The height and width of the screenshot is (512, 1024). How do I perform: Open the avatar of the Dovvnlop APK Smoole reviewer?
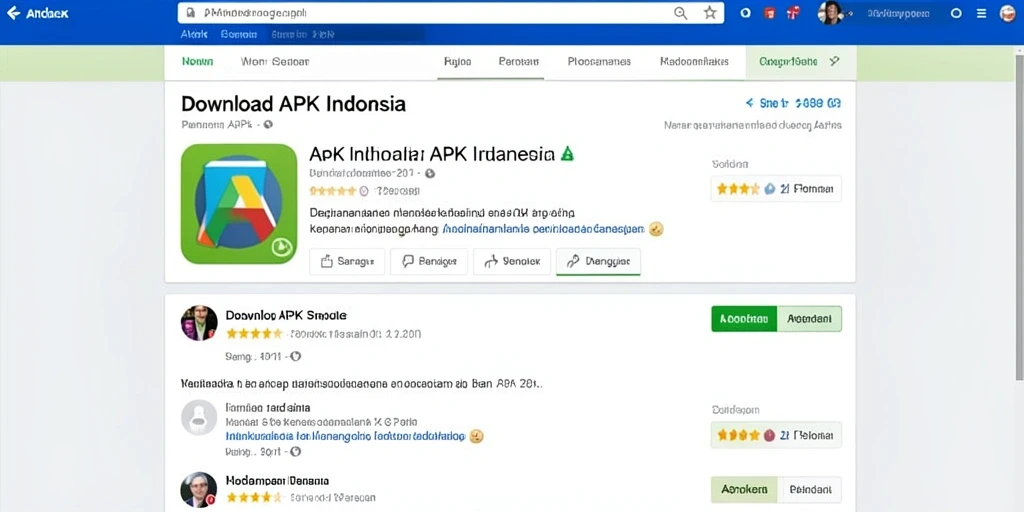click(x=199, y=323)
